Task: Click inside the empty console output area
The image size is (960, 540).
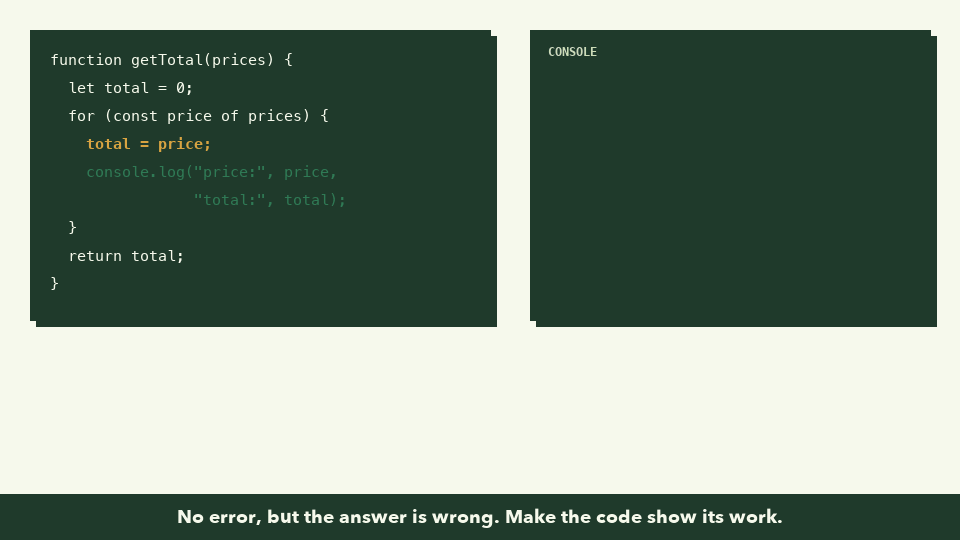Action: point(733,190)
